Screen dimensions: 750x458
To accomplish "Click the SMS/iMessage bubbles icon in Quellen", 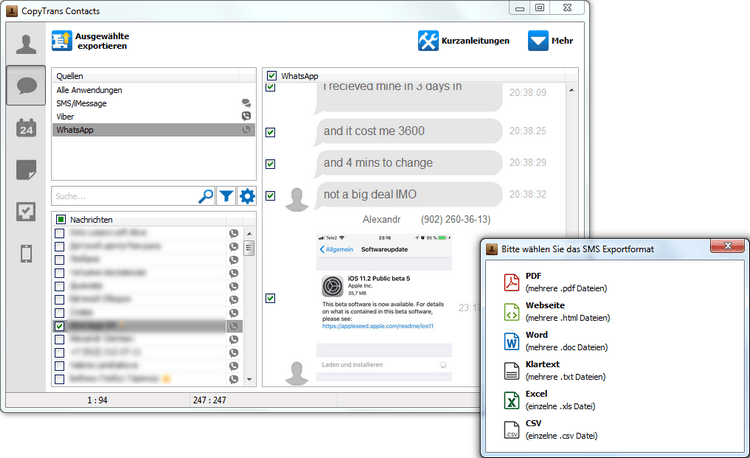I will (246, 103).
